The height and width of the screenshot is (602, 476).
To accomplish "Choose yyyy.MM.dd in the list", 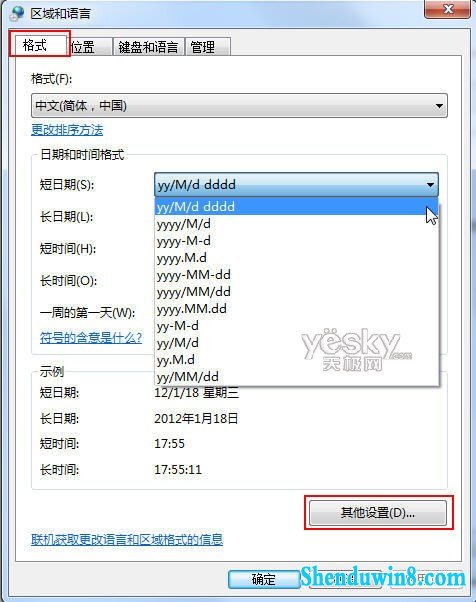I will tap(296, 308).
